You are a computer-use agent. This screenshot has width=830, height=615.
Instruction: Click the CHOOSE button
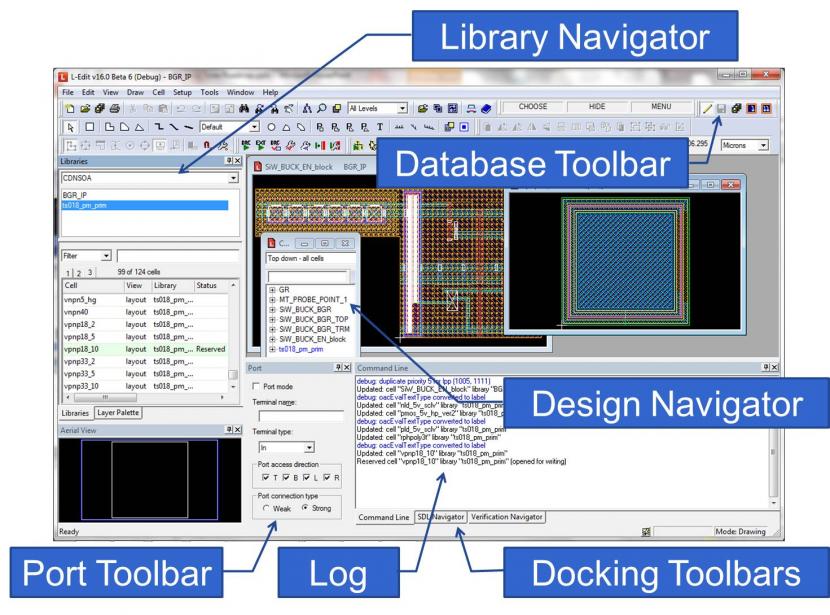tap(533, 107)
